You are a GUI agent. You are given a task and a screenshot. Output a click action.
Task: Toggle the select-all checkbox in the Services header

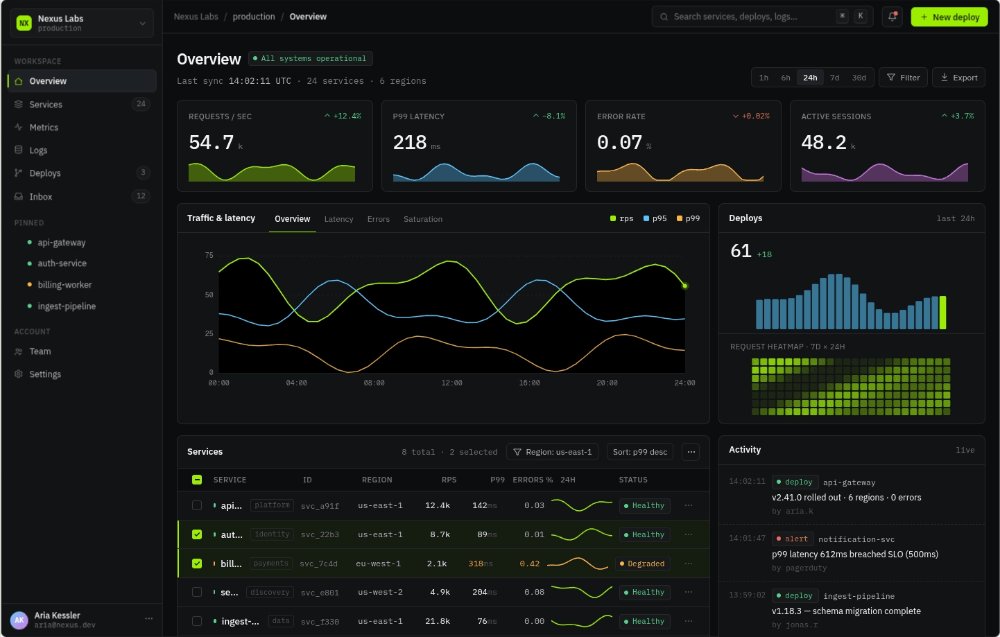point(197,480)
